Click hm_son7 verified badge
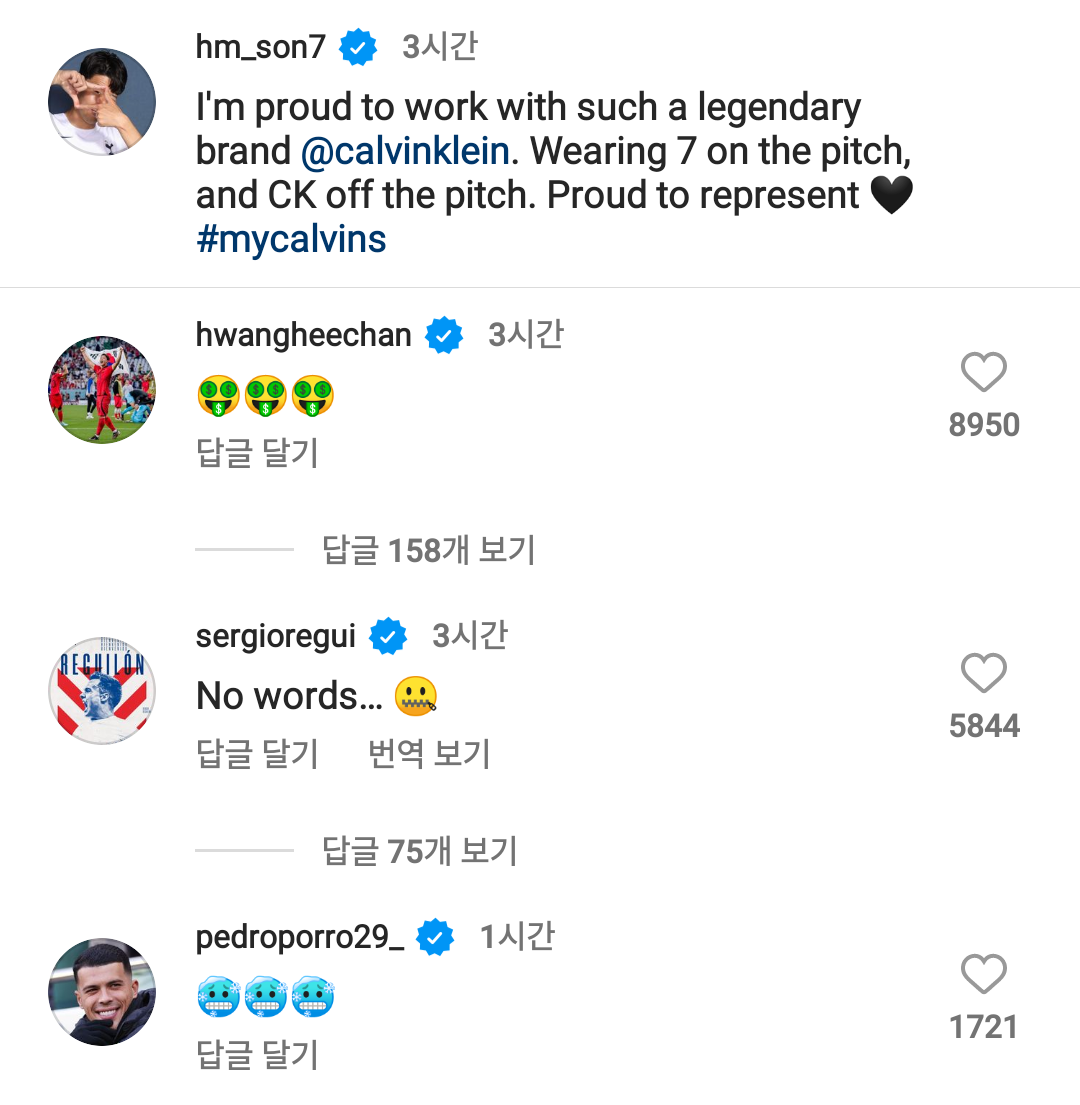 (358, 47)
